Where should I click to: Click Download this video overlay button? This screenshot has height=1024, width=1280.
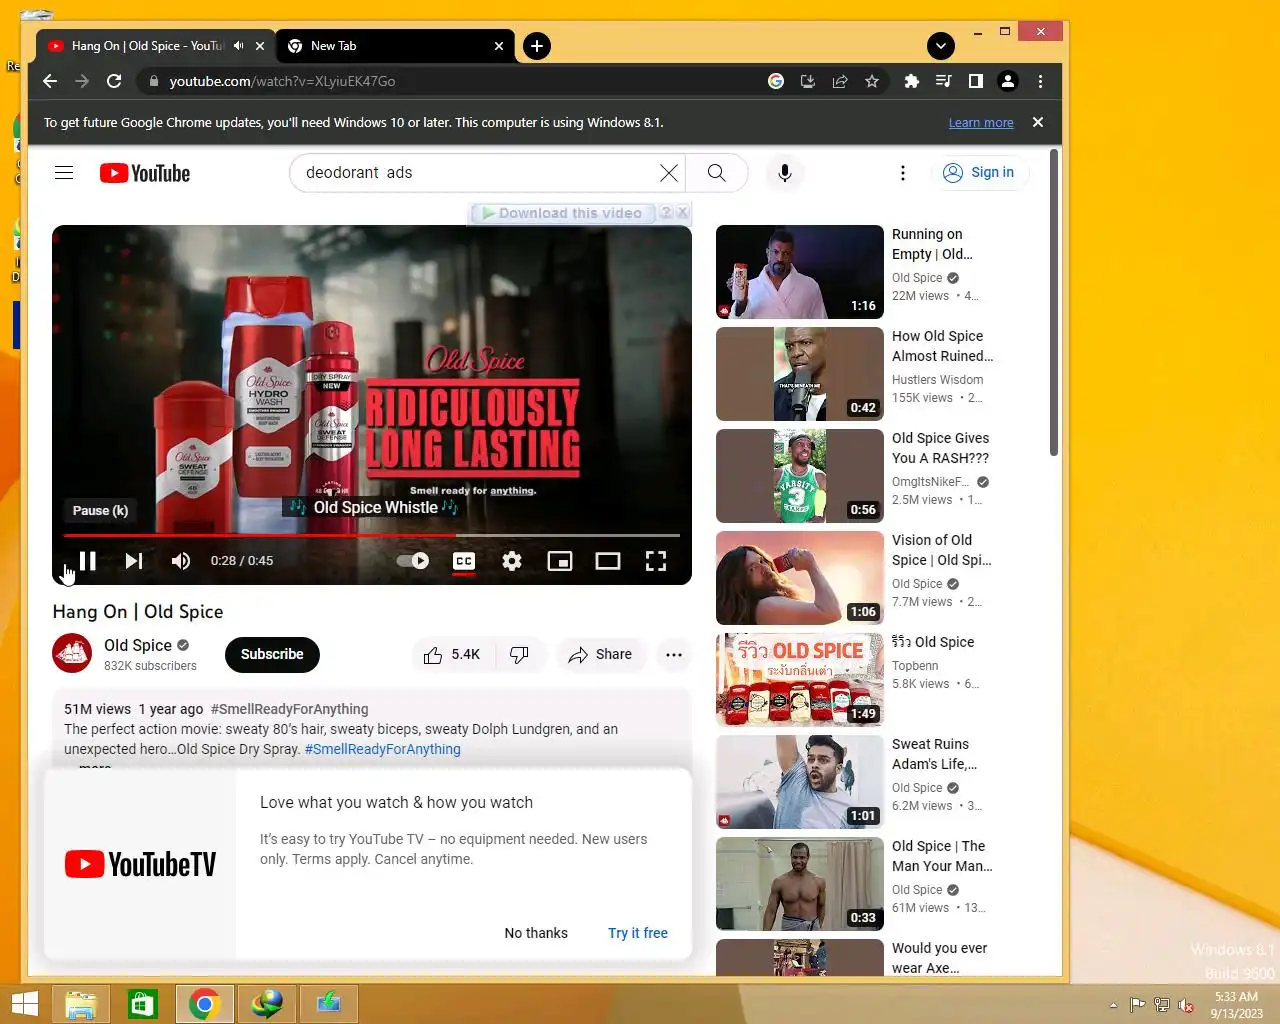pyautogui.click(x=562, y=213)
